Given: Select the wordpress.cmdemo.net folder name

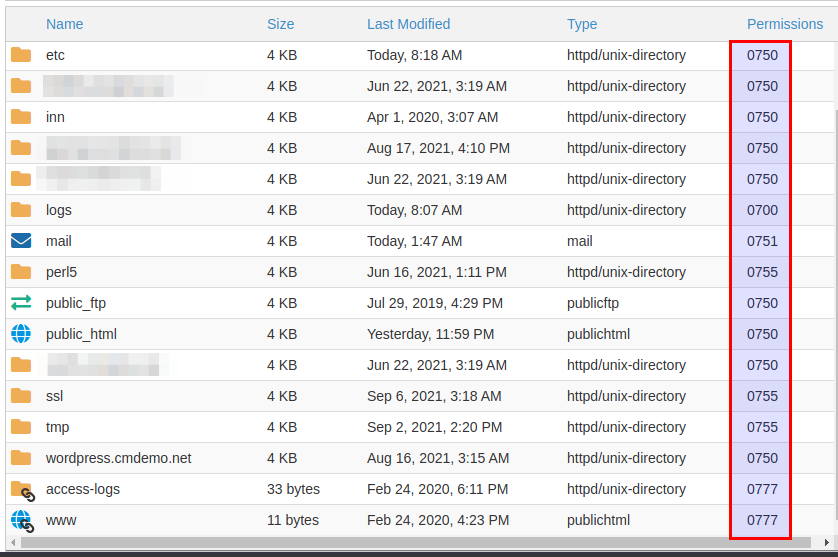Looking at the screenshot, I should point(118,458).
